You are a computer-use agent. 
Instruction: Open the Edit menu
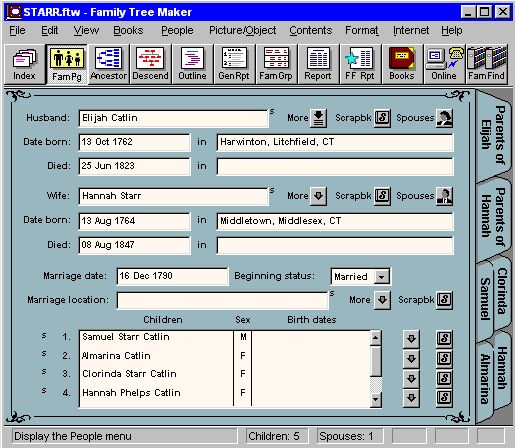(50, 30)
